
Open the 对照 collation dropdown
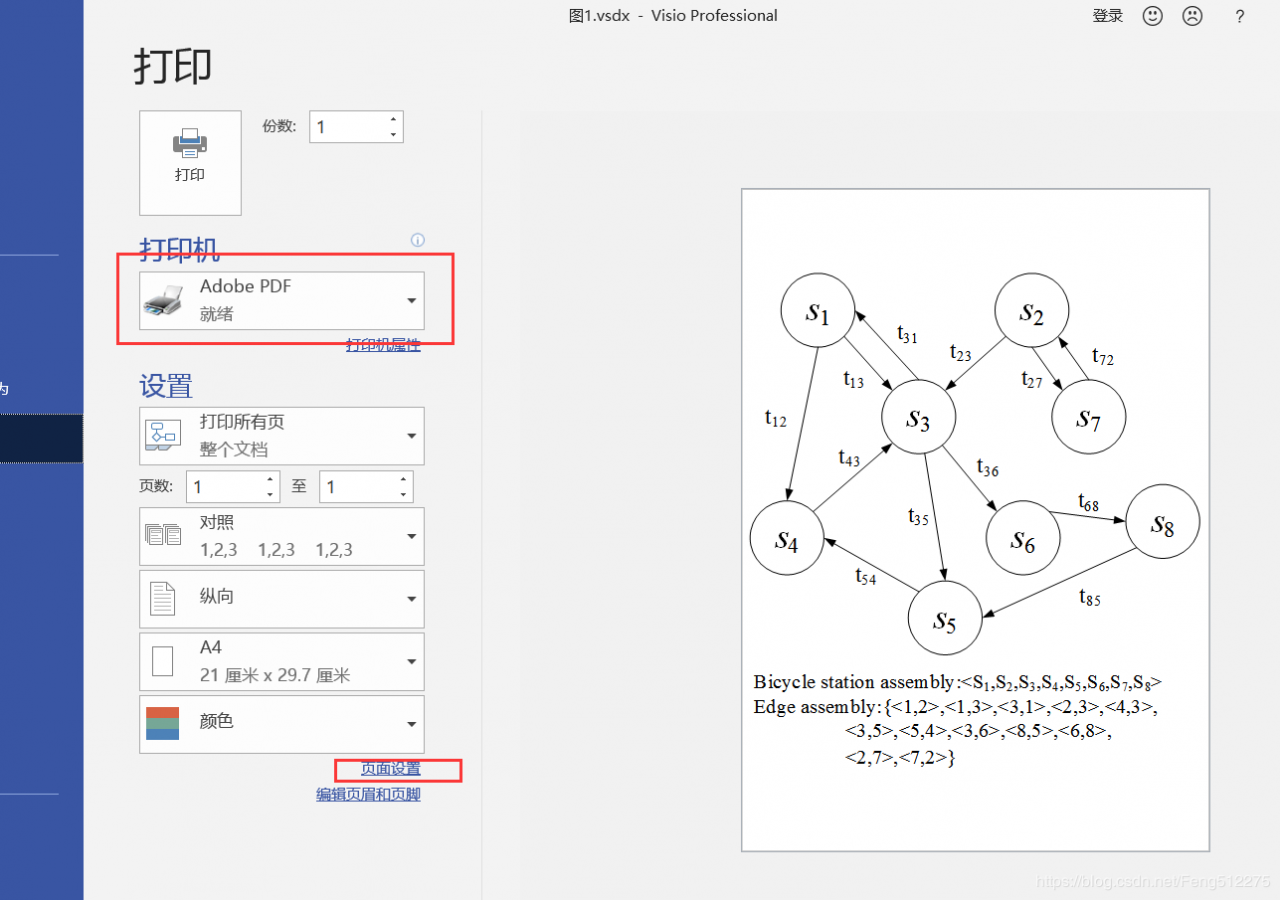[x=282, y=536]
